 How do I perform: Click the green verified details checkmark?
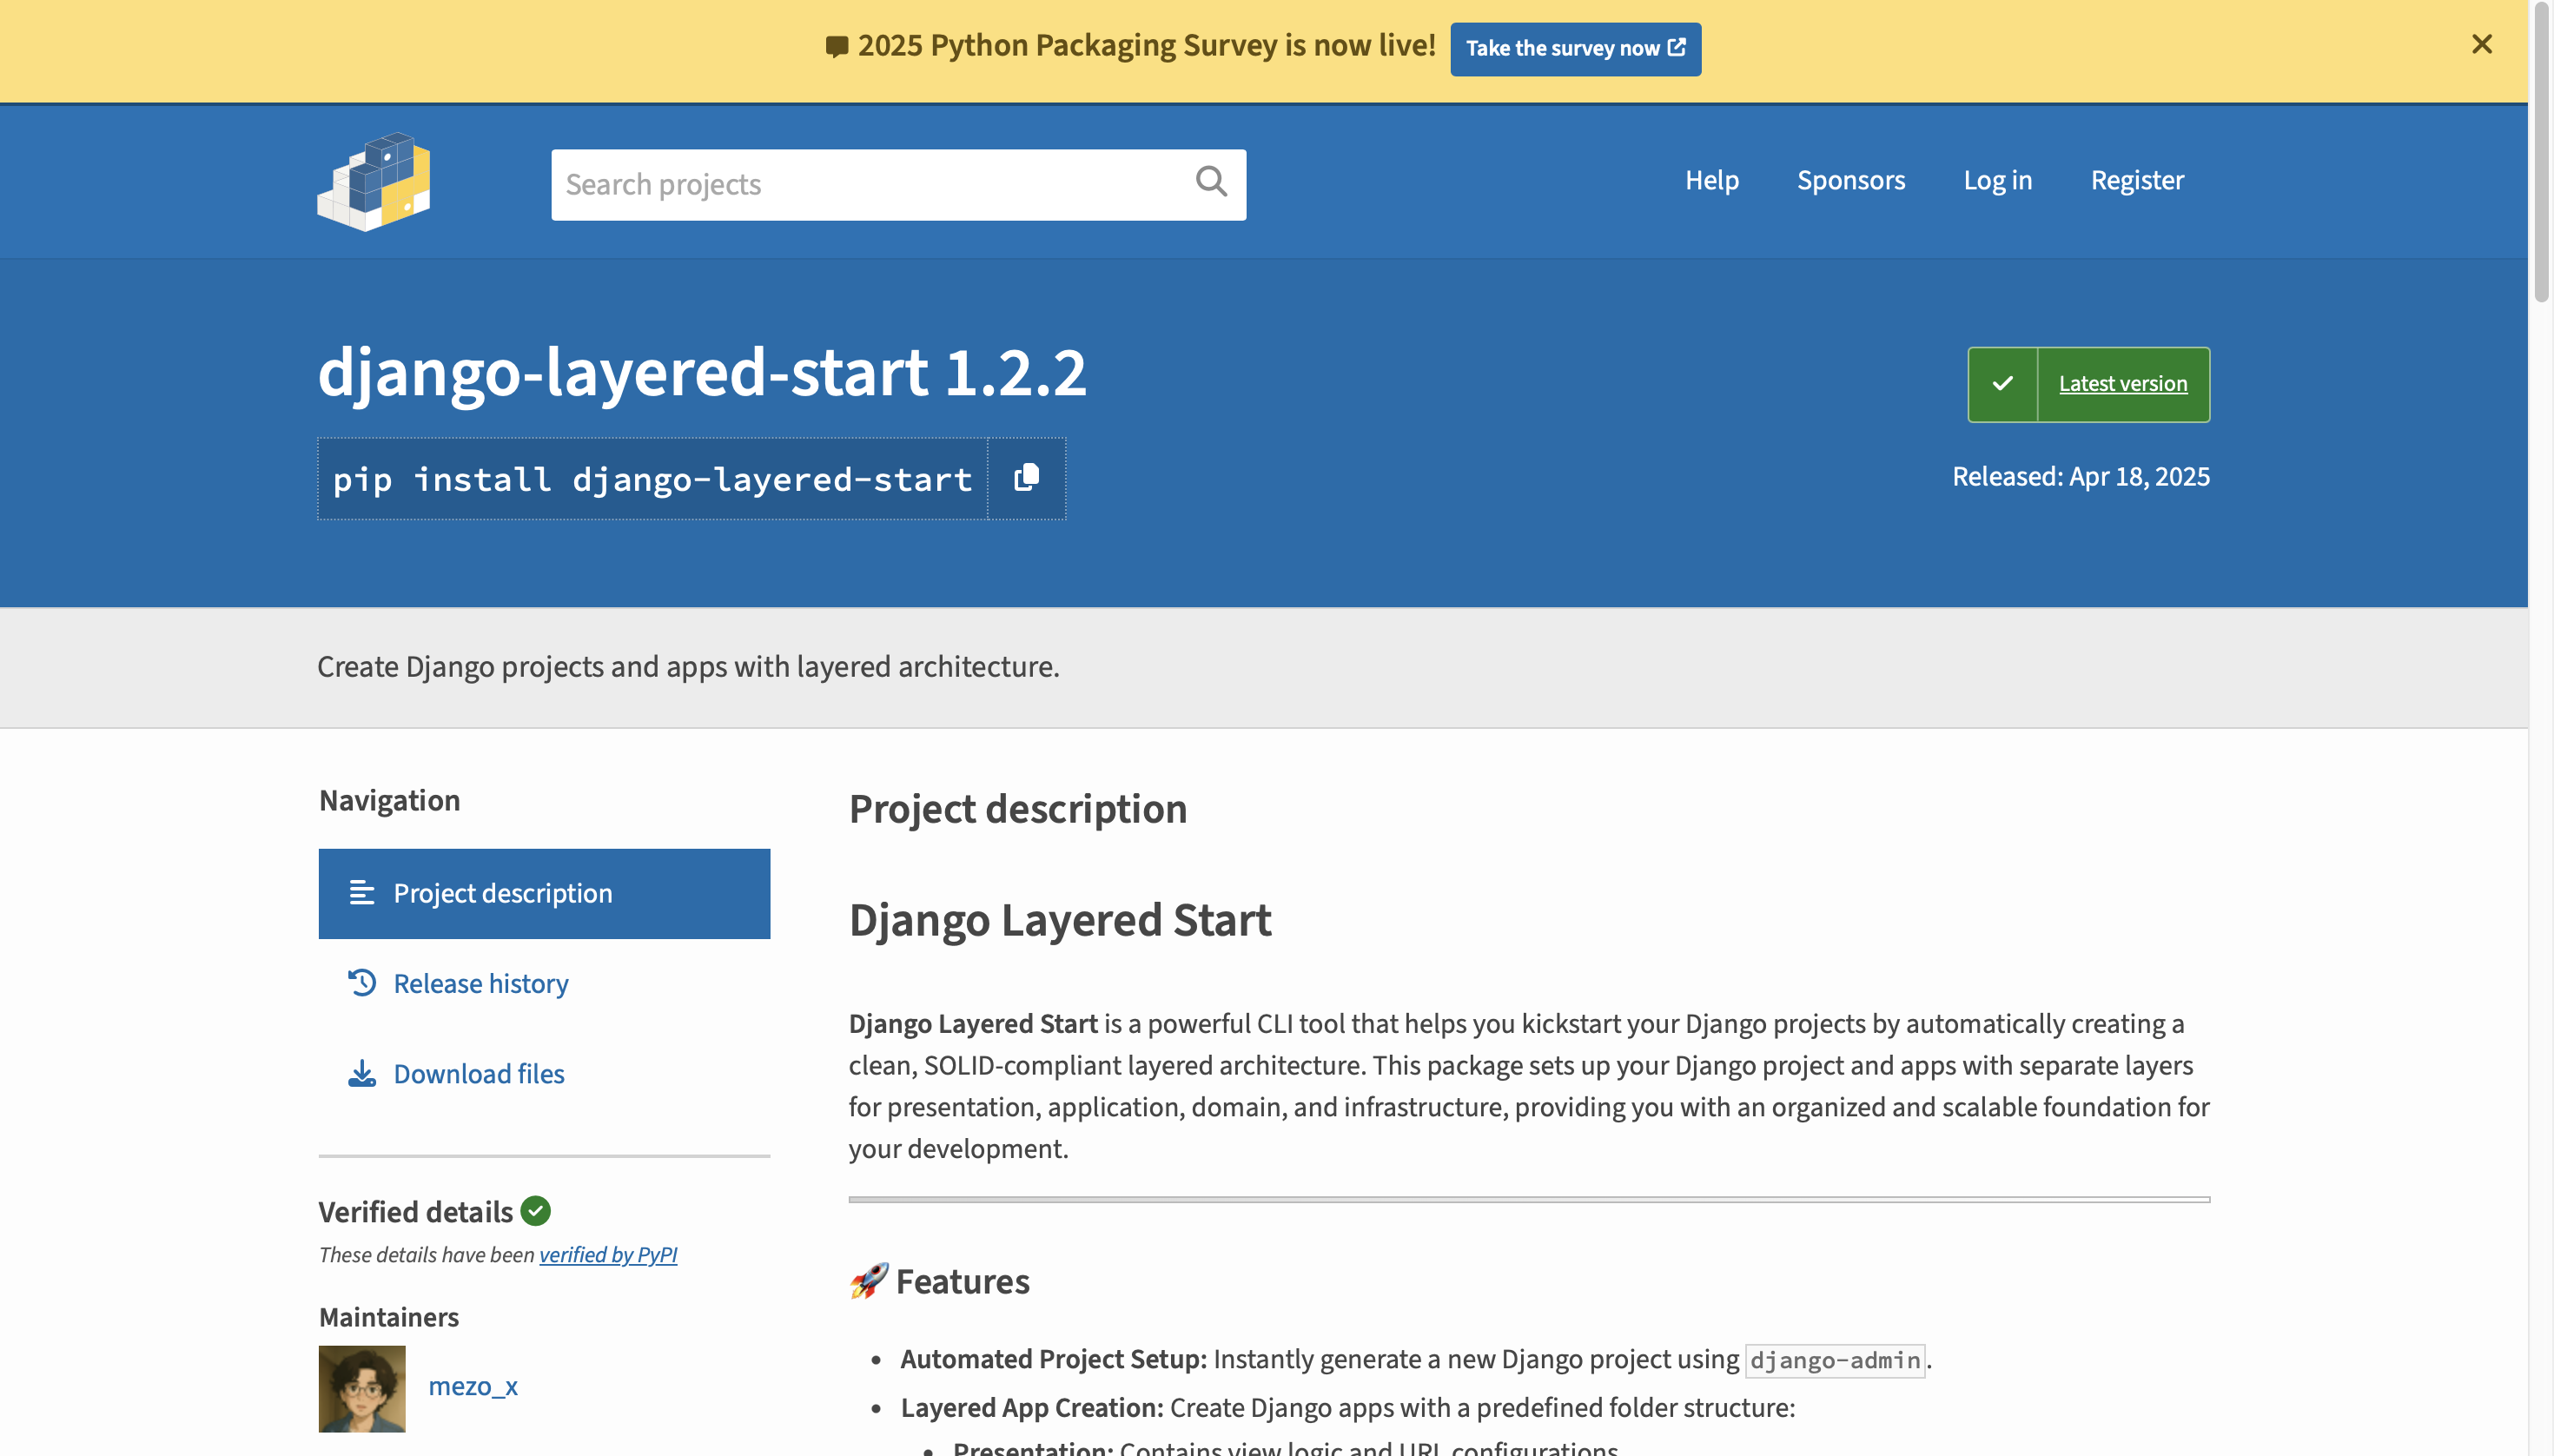[535, 1210]
